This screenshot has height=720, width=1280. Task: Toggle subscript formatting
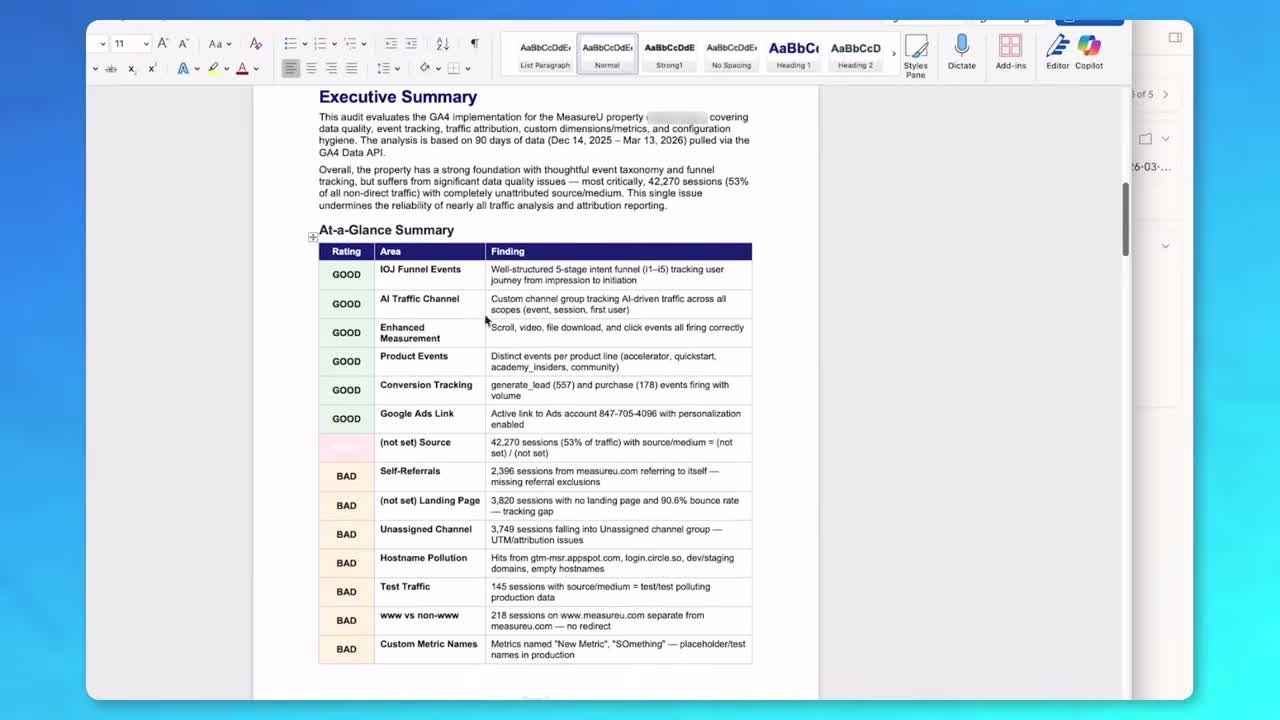tap(131, 68)
